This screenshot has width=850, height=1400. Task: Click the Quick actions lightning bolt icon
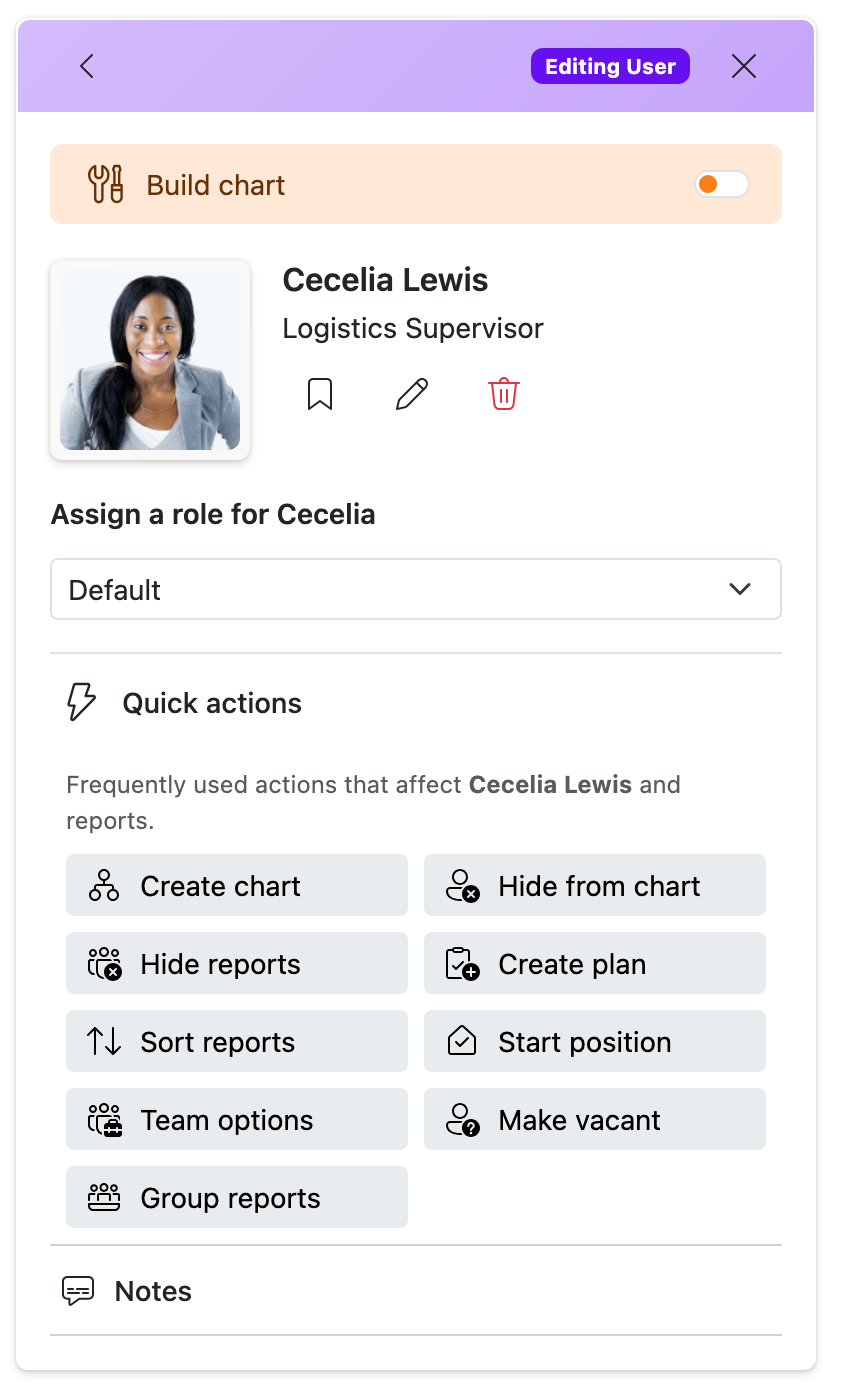coord(81,703)
